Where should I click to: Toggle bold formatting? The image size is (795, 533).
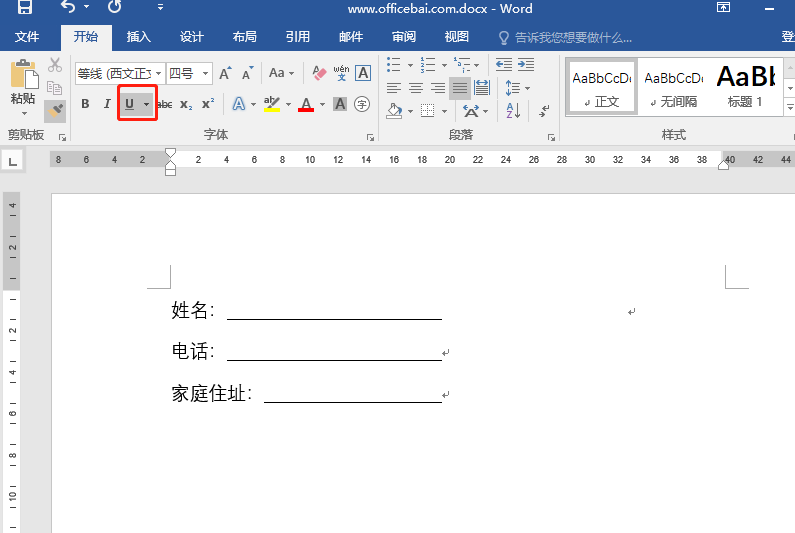point(85,104)
